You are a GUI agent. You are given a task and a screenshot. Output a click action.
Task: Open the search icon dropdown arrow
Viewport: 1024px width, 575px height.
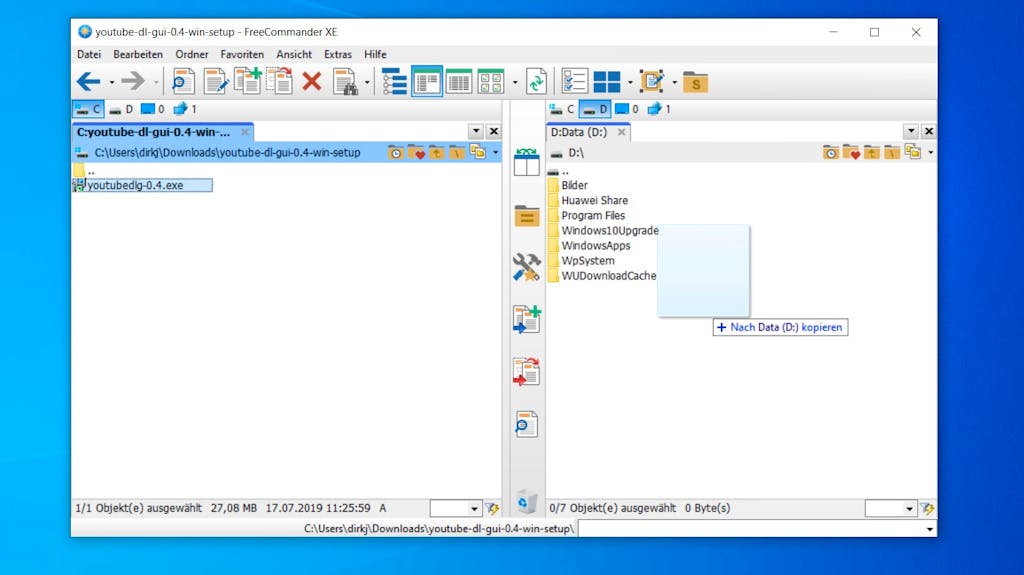pyautogui.click(x=367, y=82)
